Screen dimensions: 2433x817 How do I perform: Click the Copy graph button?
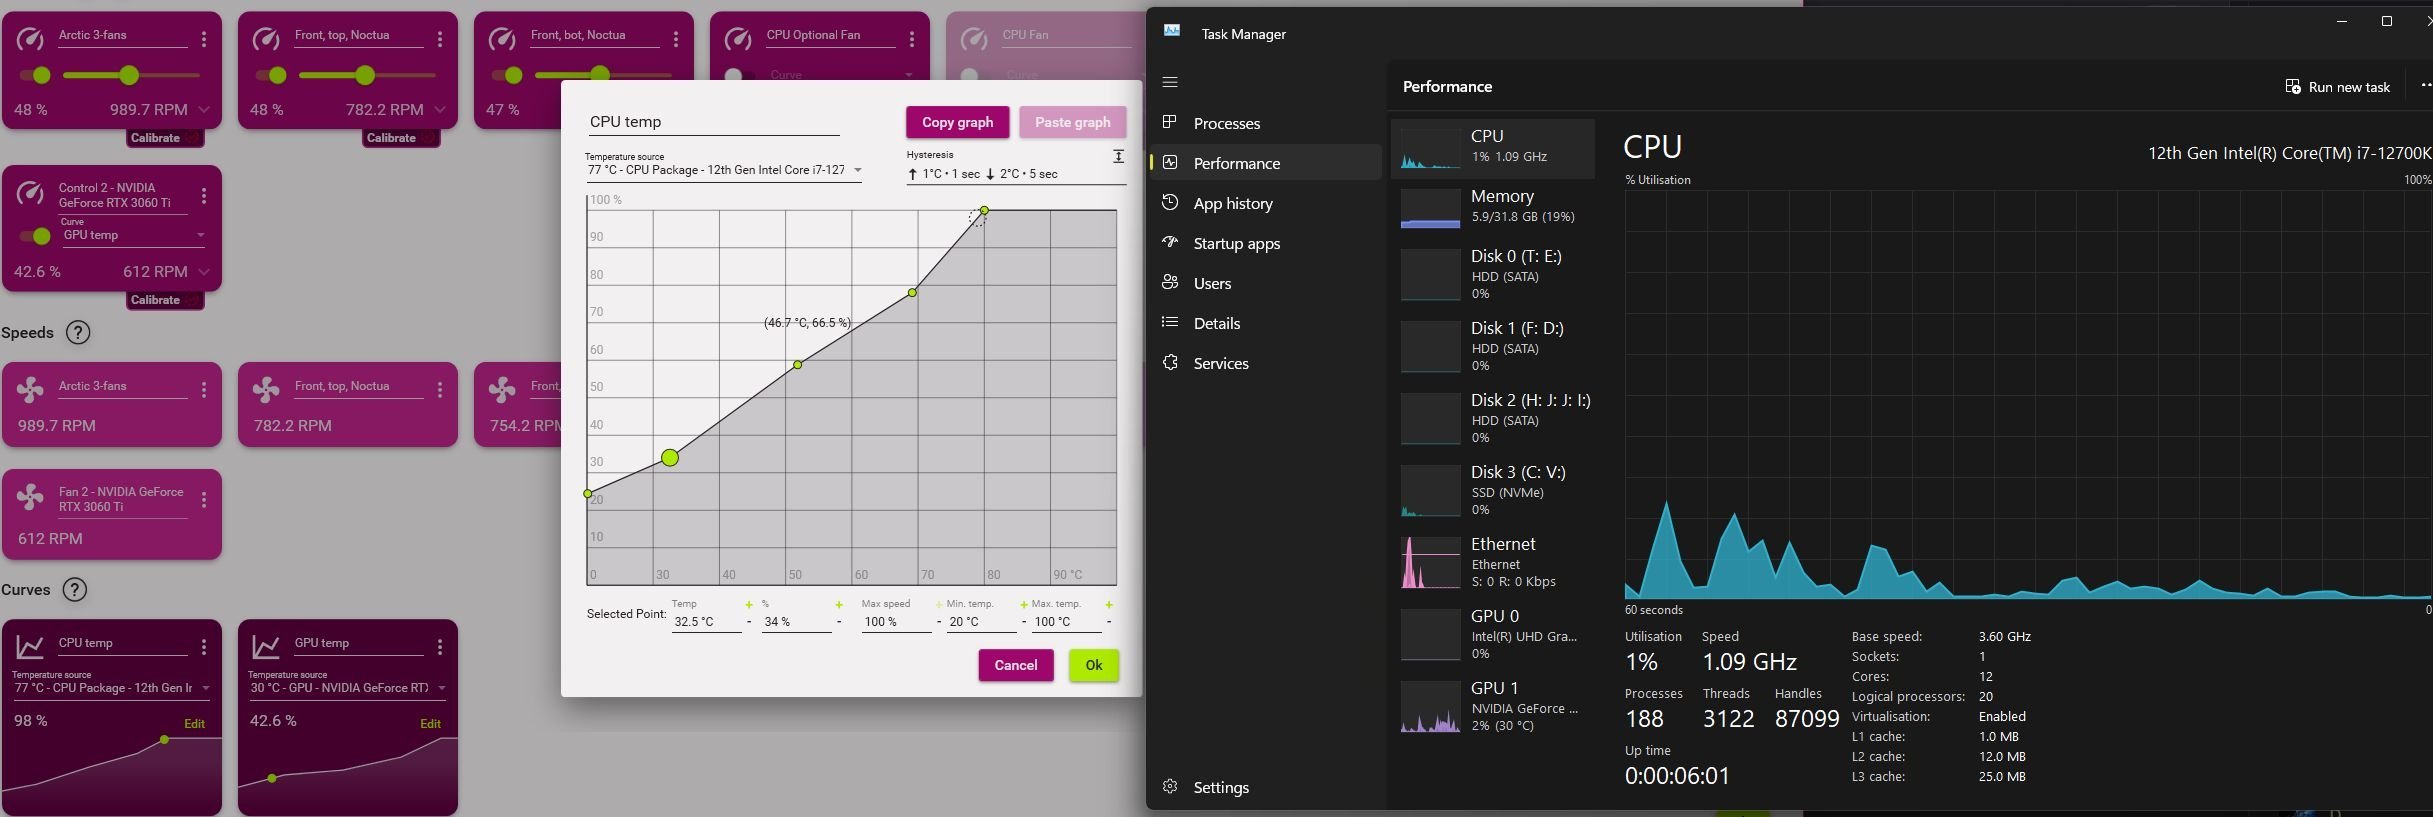coord(957,122)
